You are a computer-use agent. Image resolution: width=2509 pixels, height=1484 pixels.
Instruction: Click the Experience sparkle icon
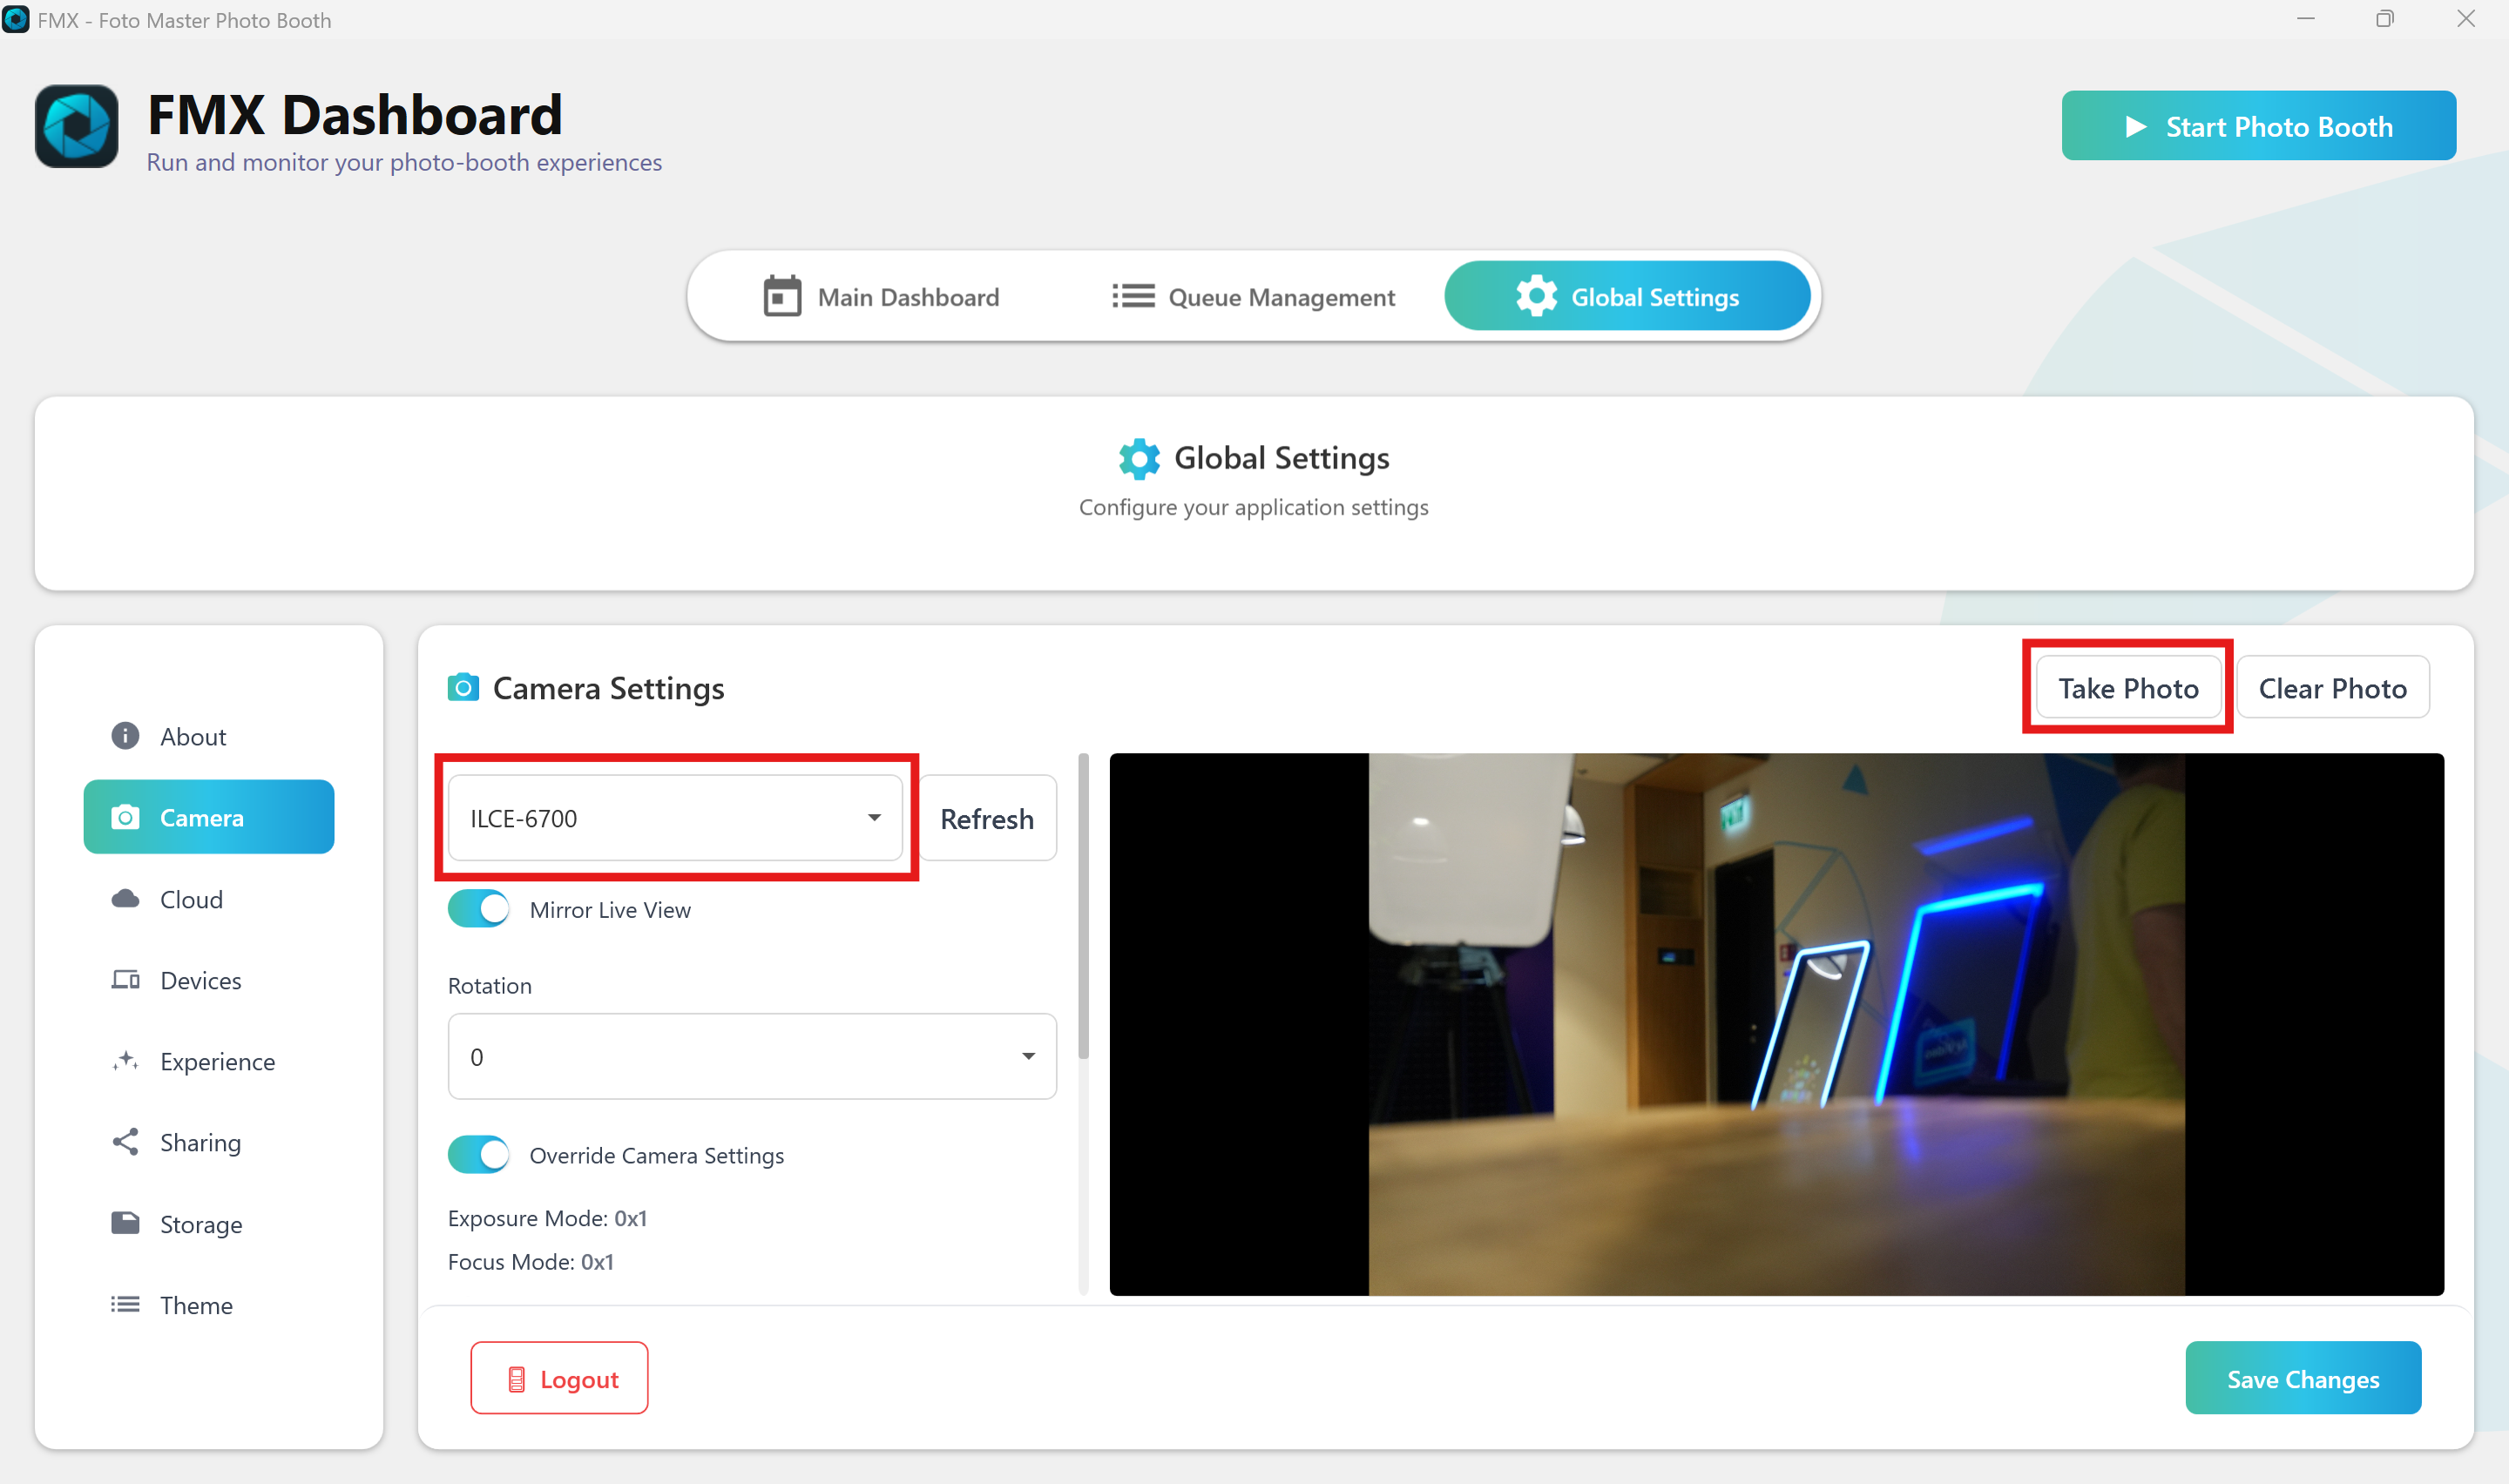[x=125, y=1061]
